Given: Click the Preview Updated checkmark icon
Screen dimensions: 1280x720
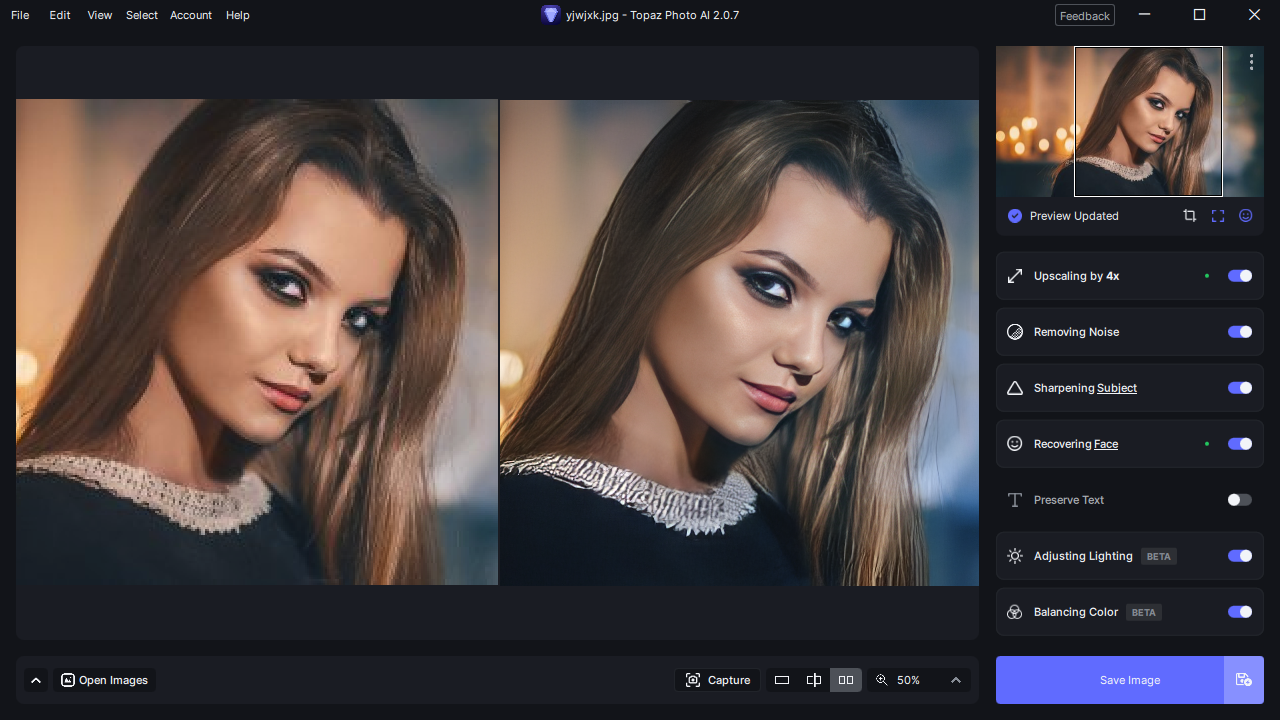Looking at the screenshot, I should point(1015,216).
